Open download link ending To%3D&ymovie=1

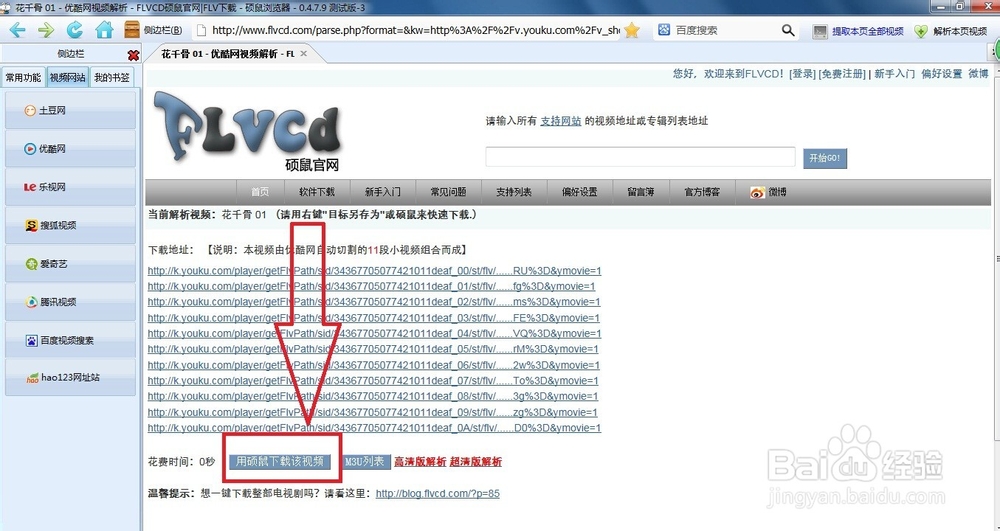[x=373, y=381]
